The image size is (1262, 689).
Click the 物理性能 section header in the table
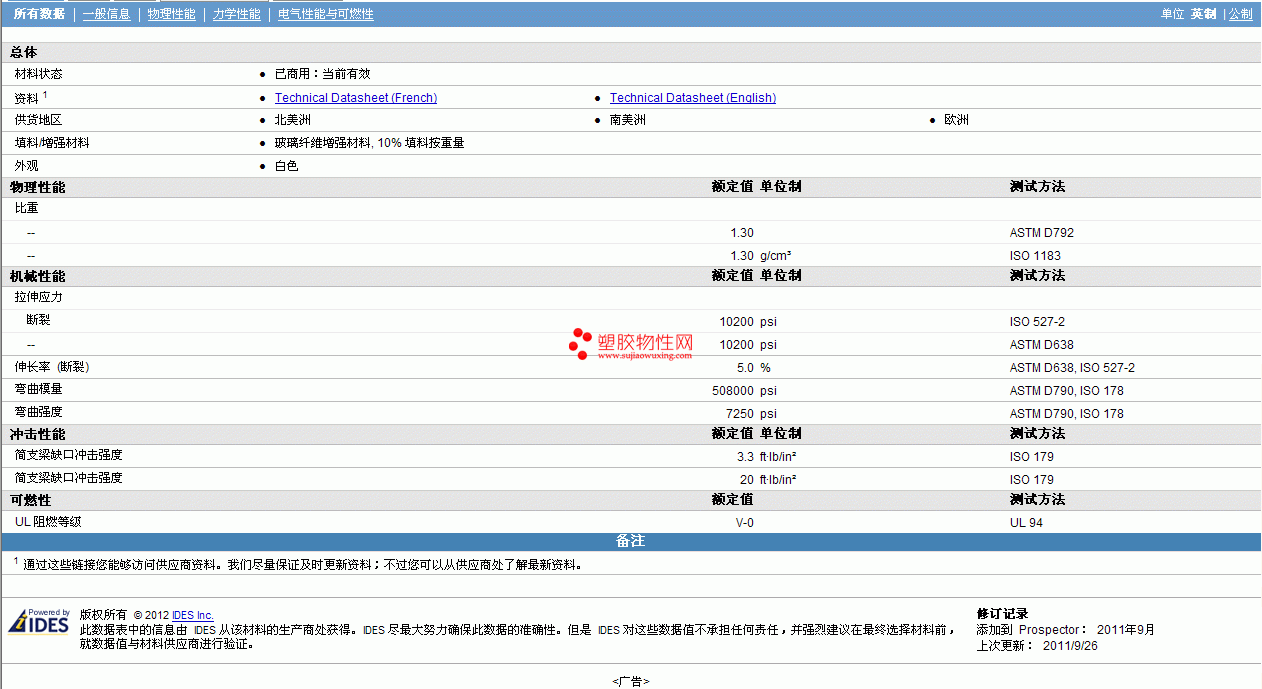coord(38,187)
